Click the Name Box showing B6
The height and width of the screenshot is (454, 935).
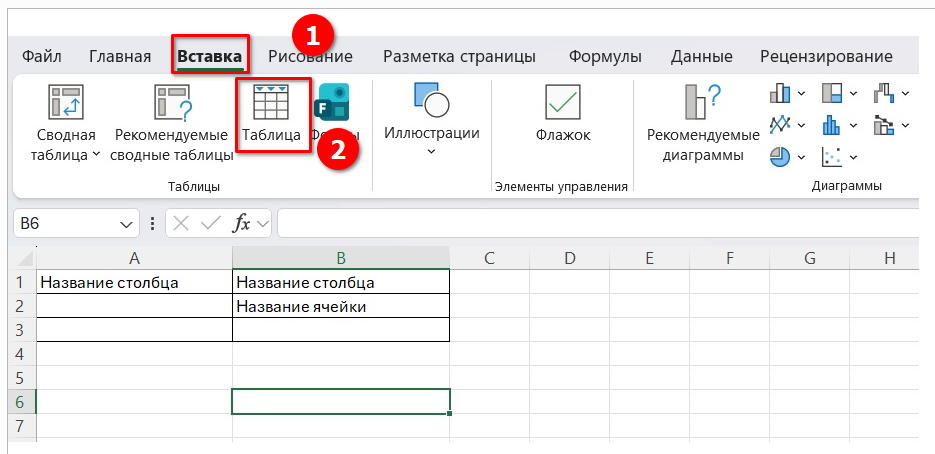coord(66,224)
